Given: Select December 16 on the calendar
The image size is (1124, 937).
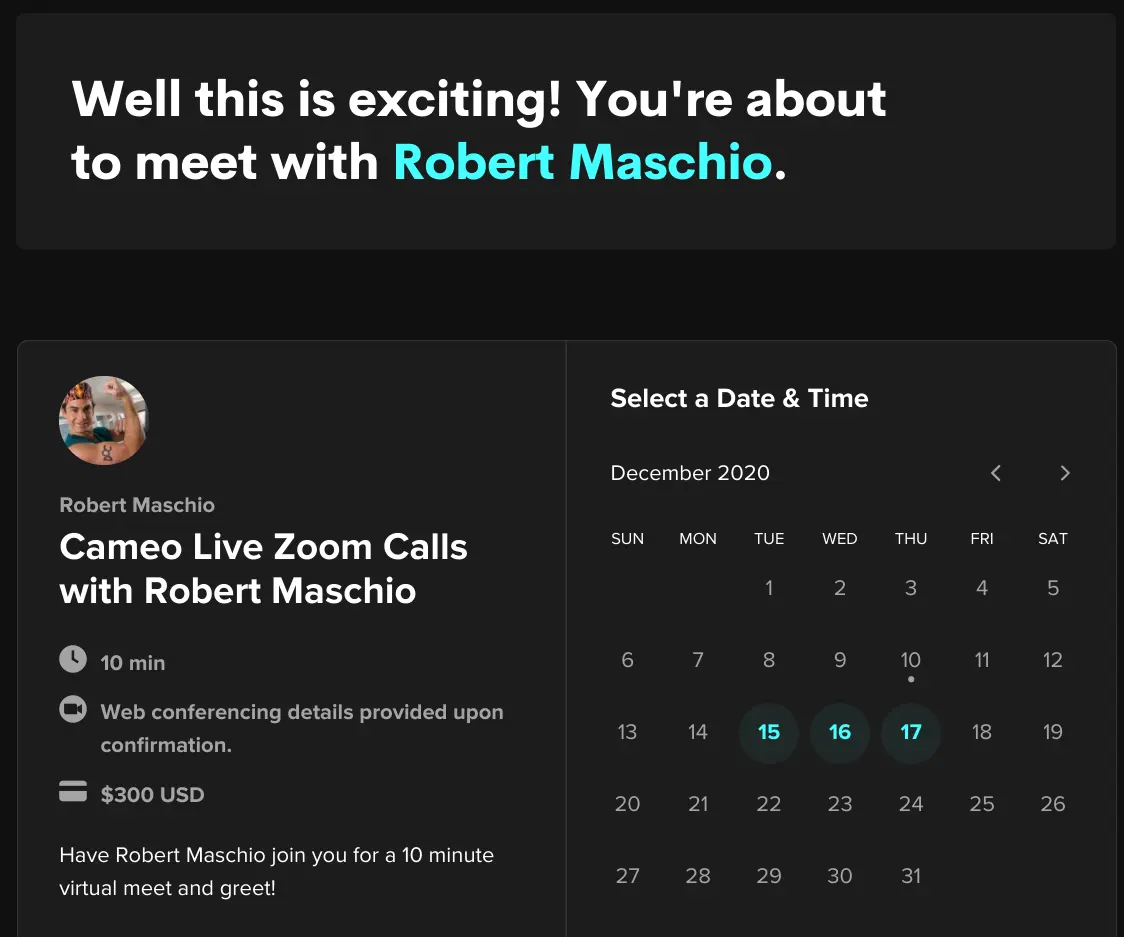Looking at the screenshot, I should click(839, 732).
